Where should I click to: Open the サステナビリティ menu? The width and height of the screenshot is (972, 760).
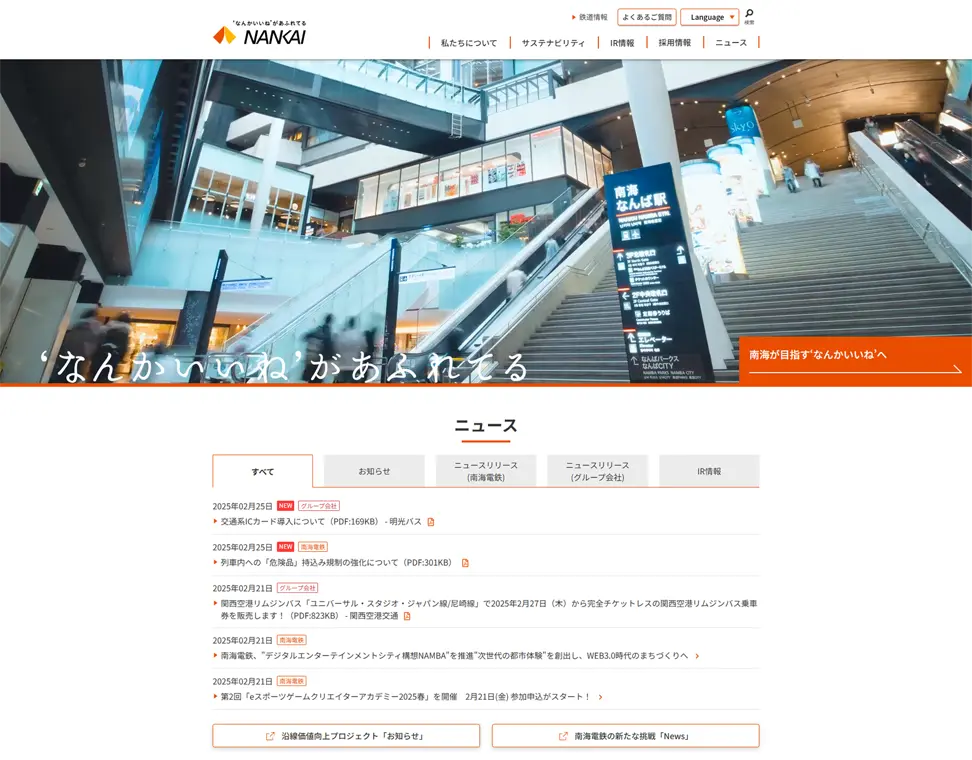coord(553,43)
